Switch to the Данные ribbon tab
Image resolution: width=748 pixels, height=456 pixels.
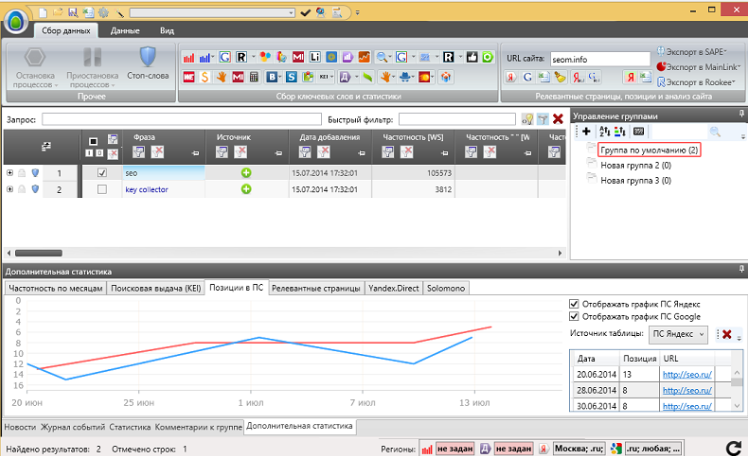click(125, 31)
